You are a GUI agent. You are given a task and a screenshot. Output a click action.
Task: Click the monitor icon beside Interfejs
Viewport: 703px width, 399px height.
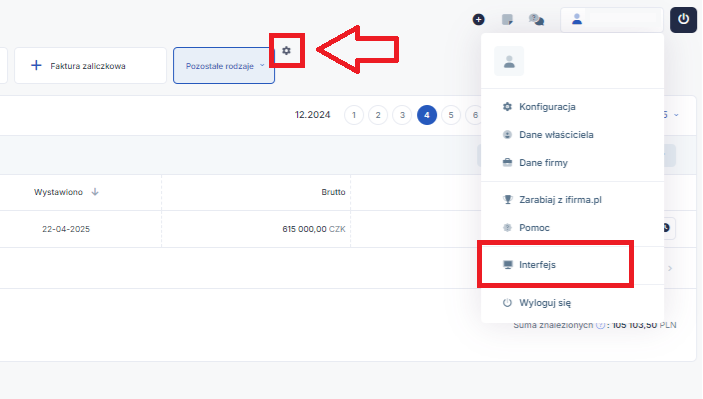coord(508,265)
